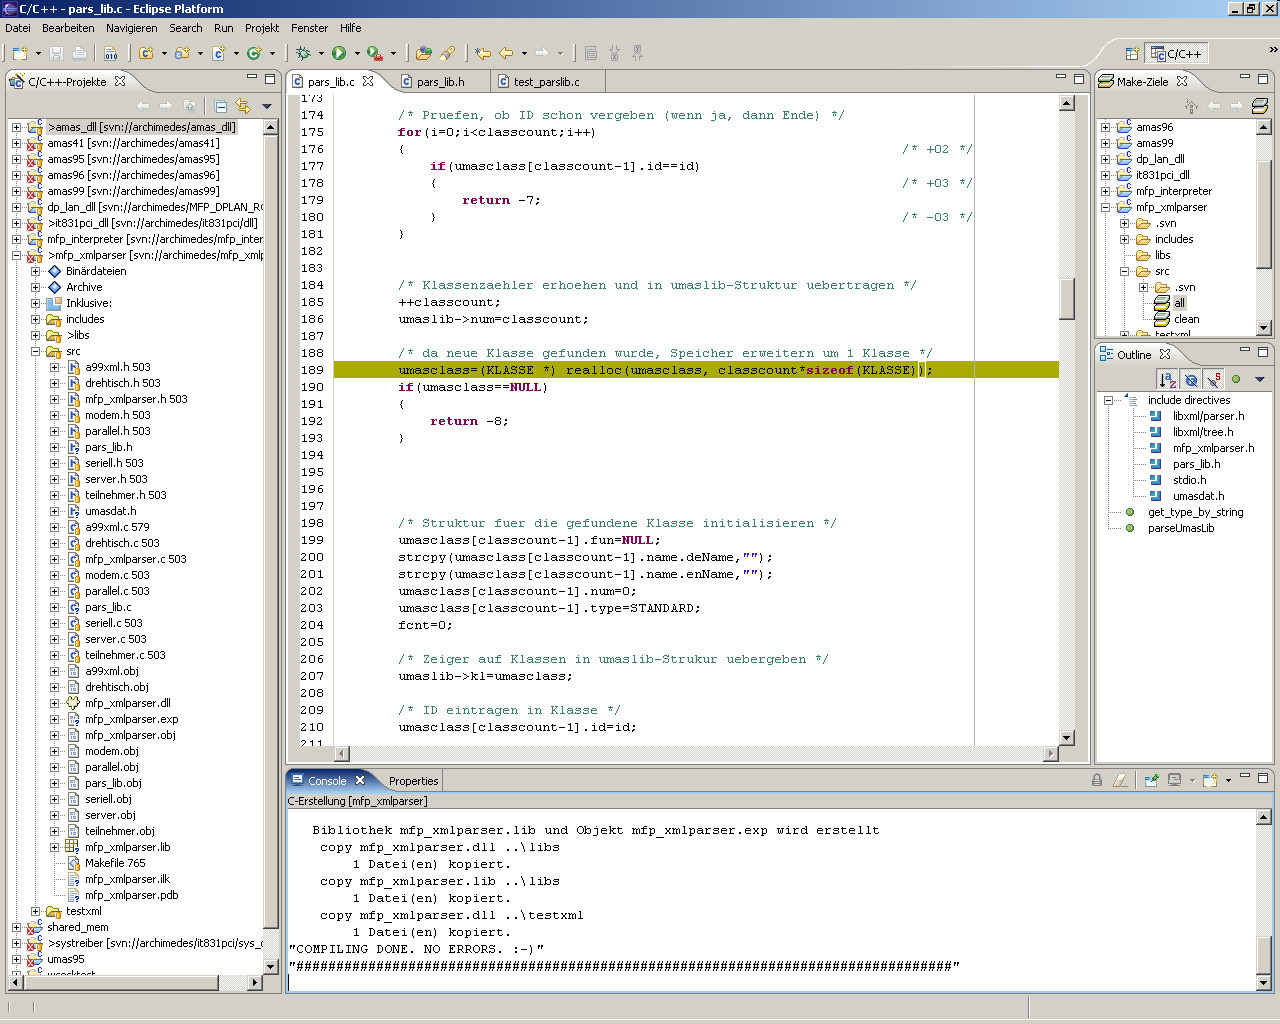Toggle alphabetical sort in Outline view

pos(1167,380)
